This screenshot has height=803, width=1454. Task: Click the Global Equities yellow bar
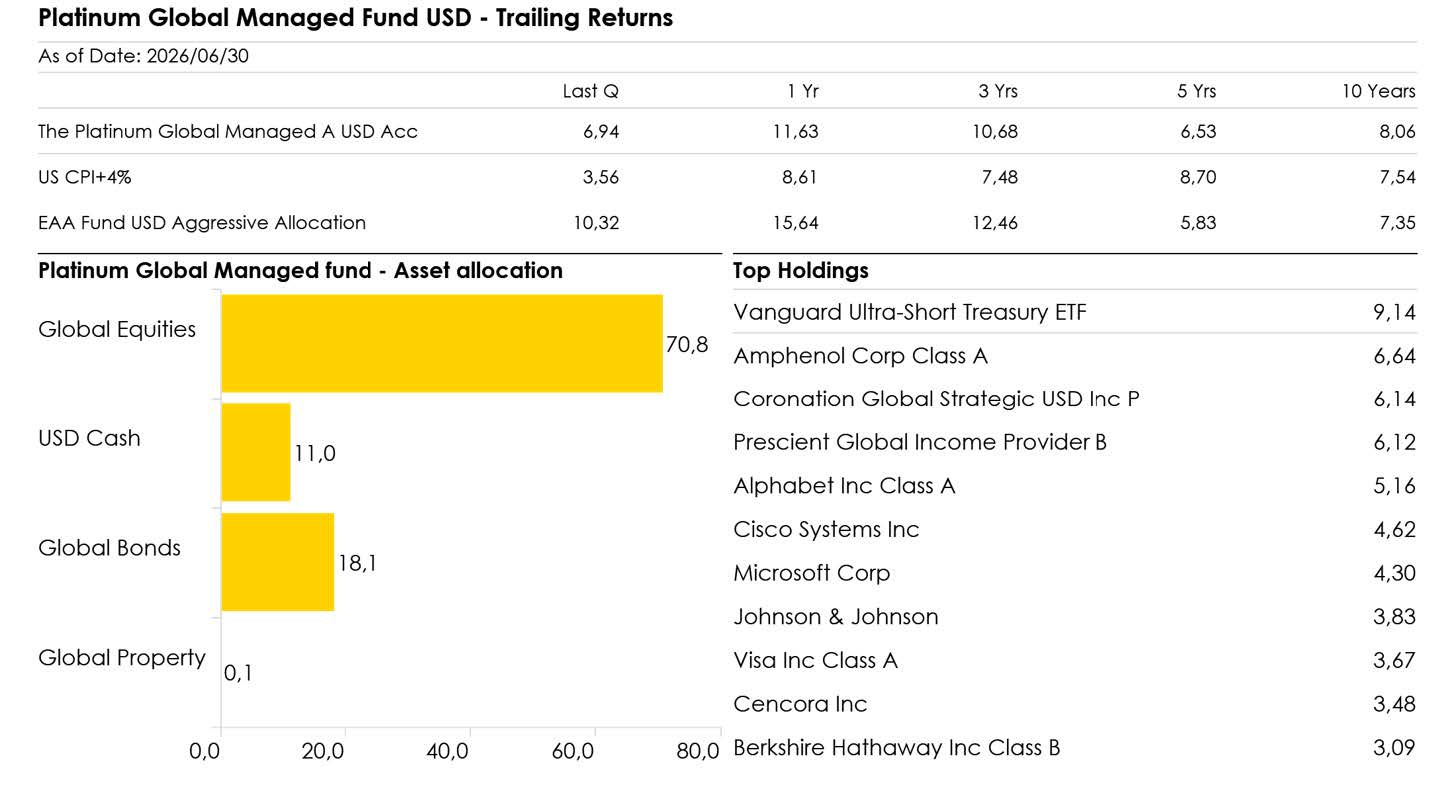coord(441,343)
